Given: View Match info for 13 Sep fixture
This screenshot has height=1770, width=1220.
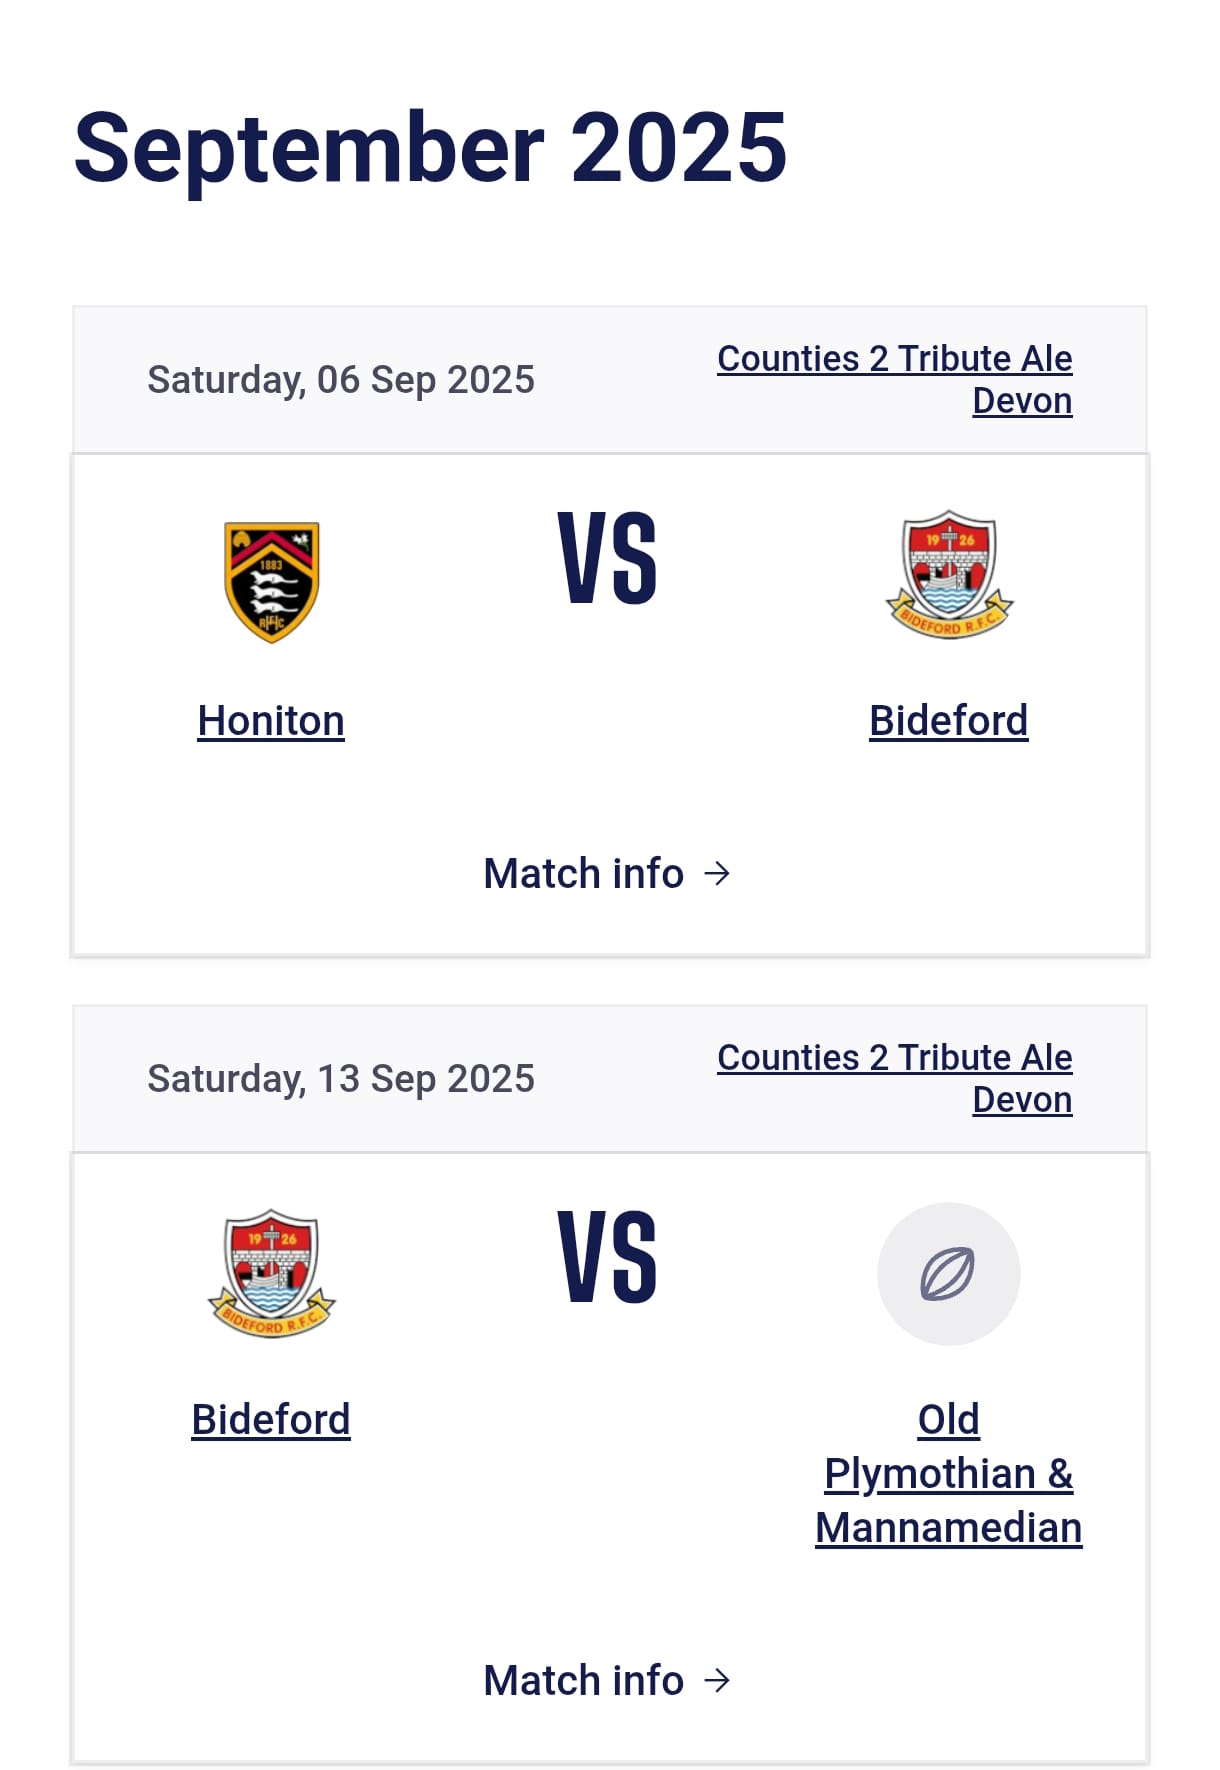Looking at the screenshot, I should pos(607,1680).
